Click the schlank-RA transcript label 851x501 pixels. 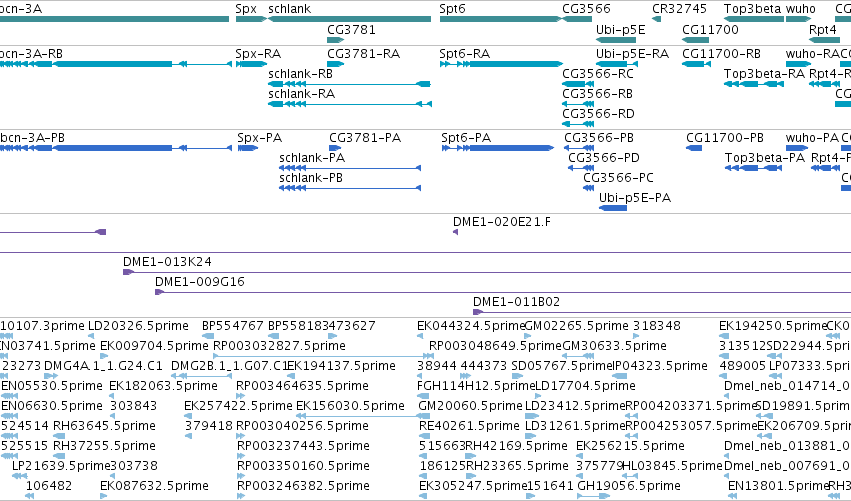(x=302, y=94)
